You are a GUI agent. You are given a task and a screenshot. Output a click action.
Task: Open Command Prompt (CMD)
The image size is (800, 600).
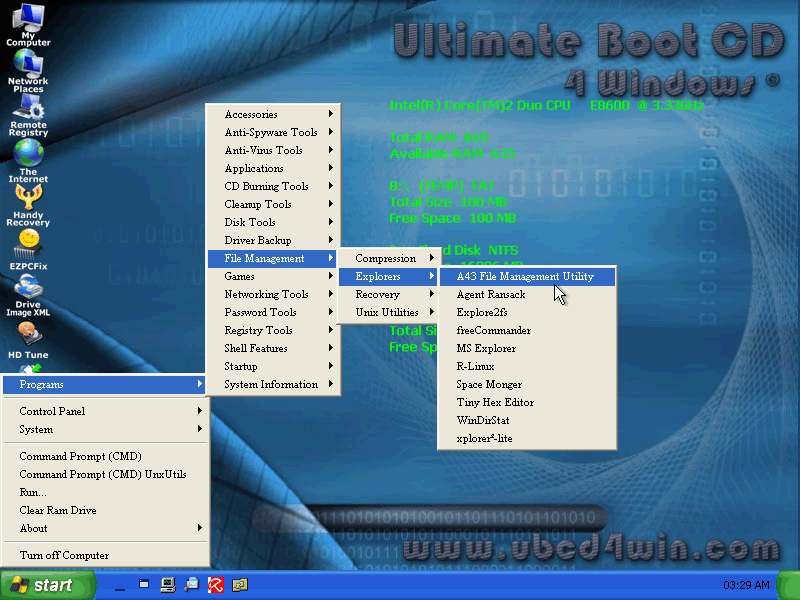(x=104, y=456)
